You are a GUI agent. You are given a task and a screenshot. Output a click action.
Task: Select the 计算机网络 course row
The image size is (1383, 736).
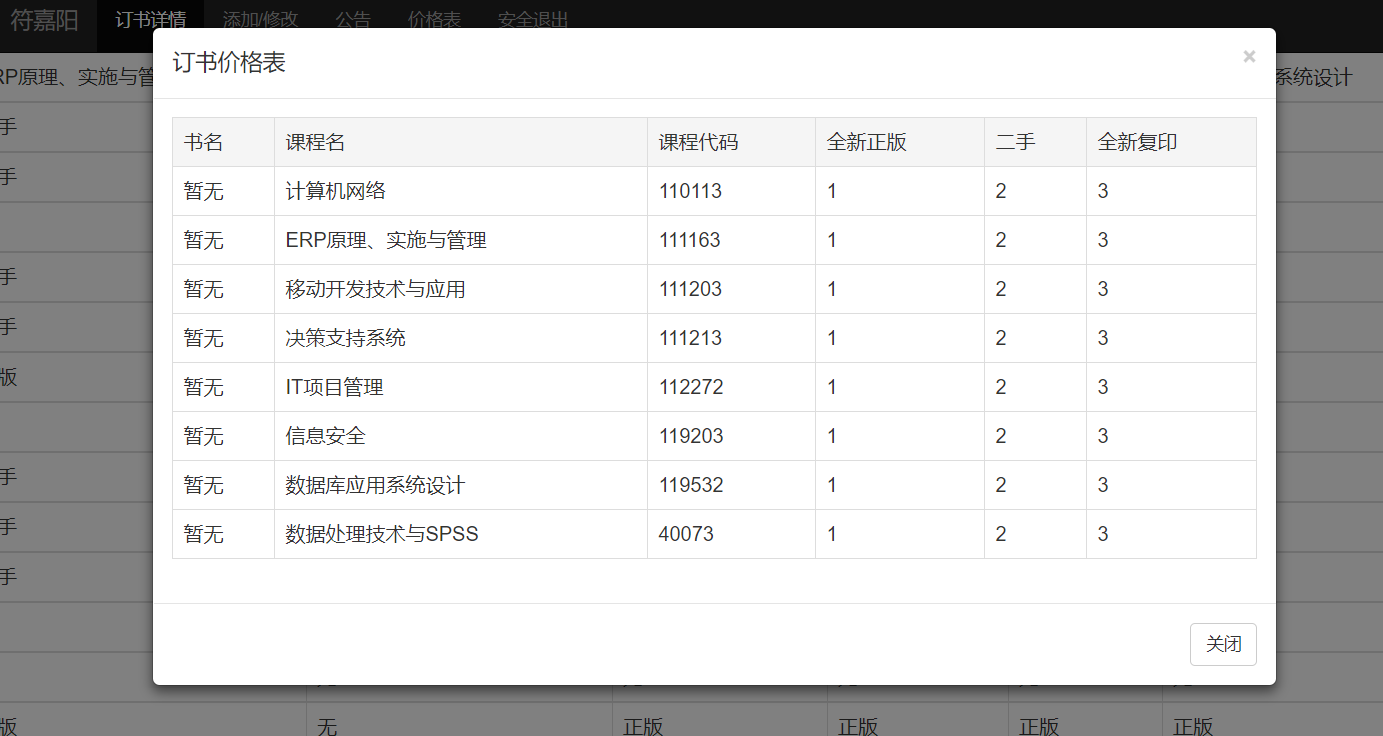pos(336,191)
